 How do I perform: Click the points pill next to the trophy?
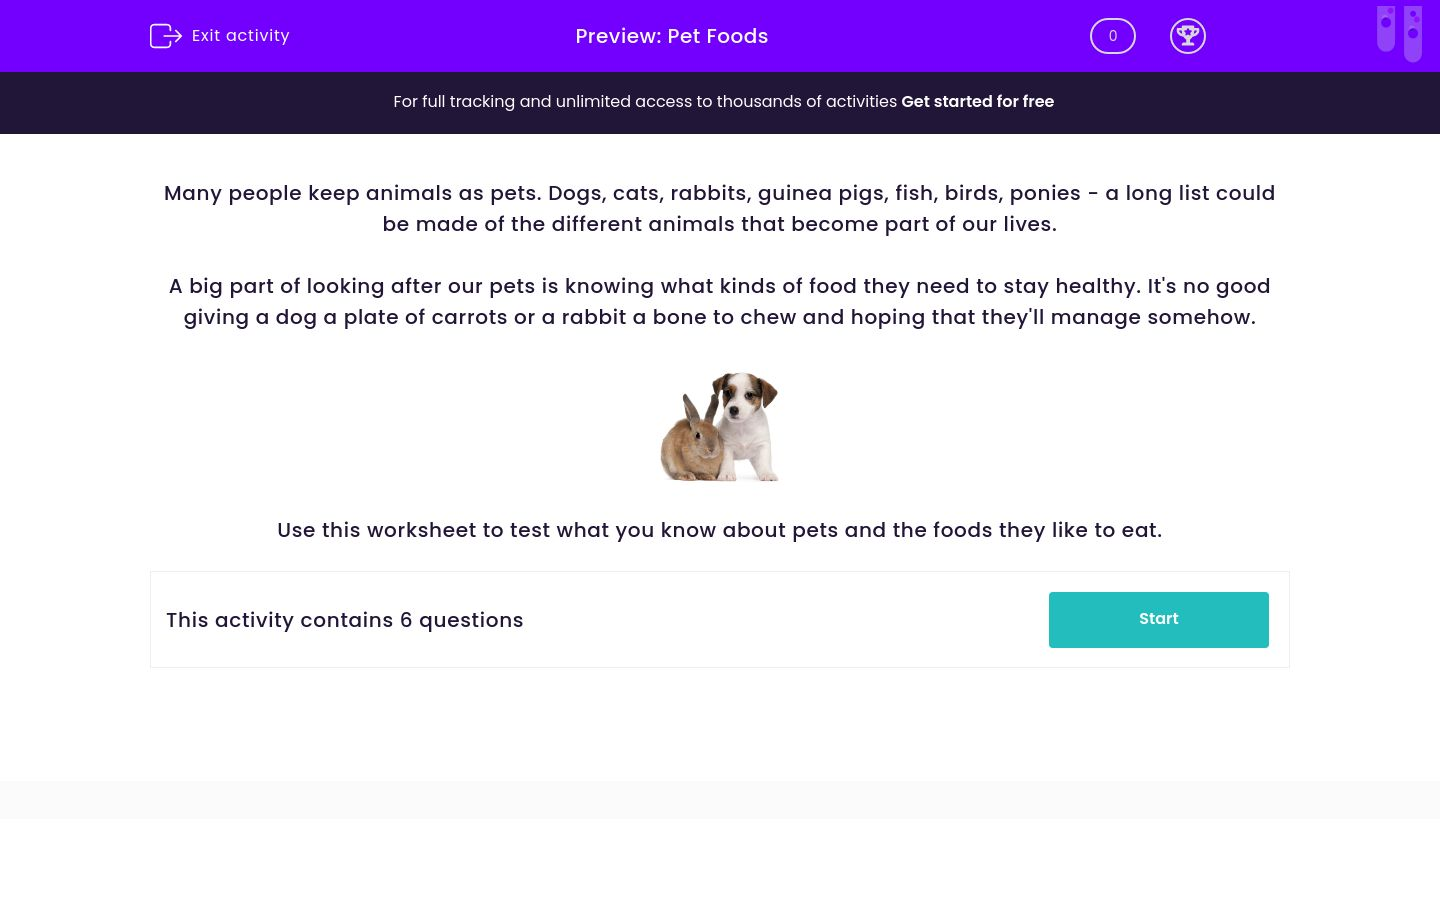point(1112,36)
